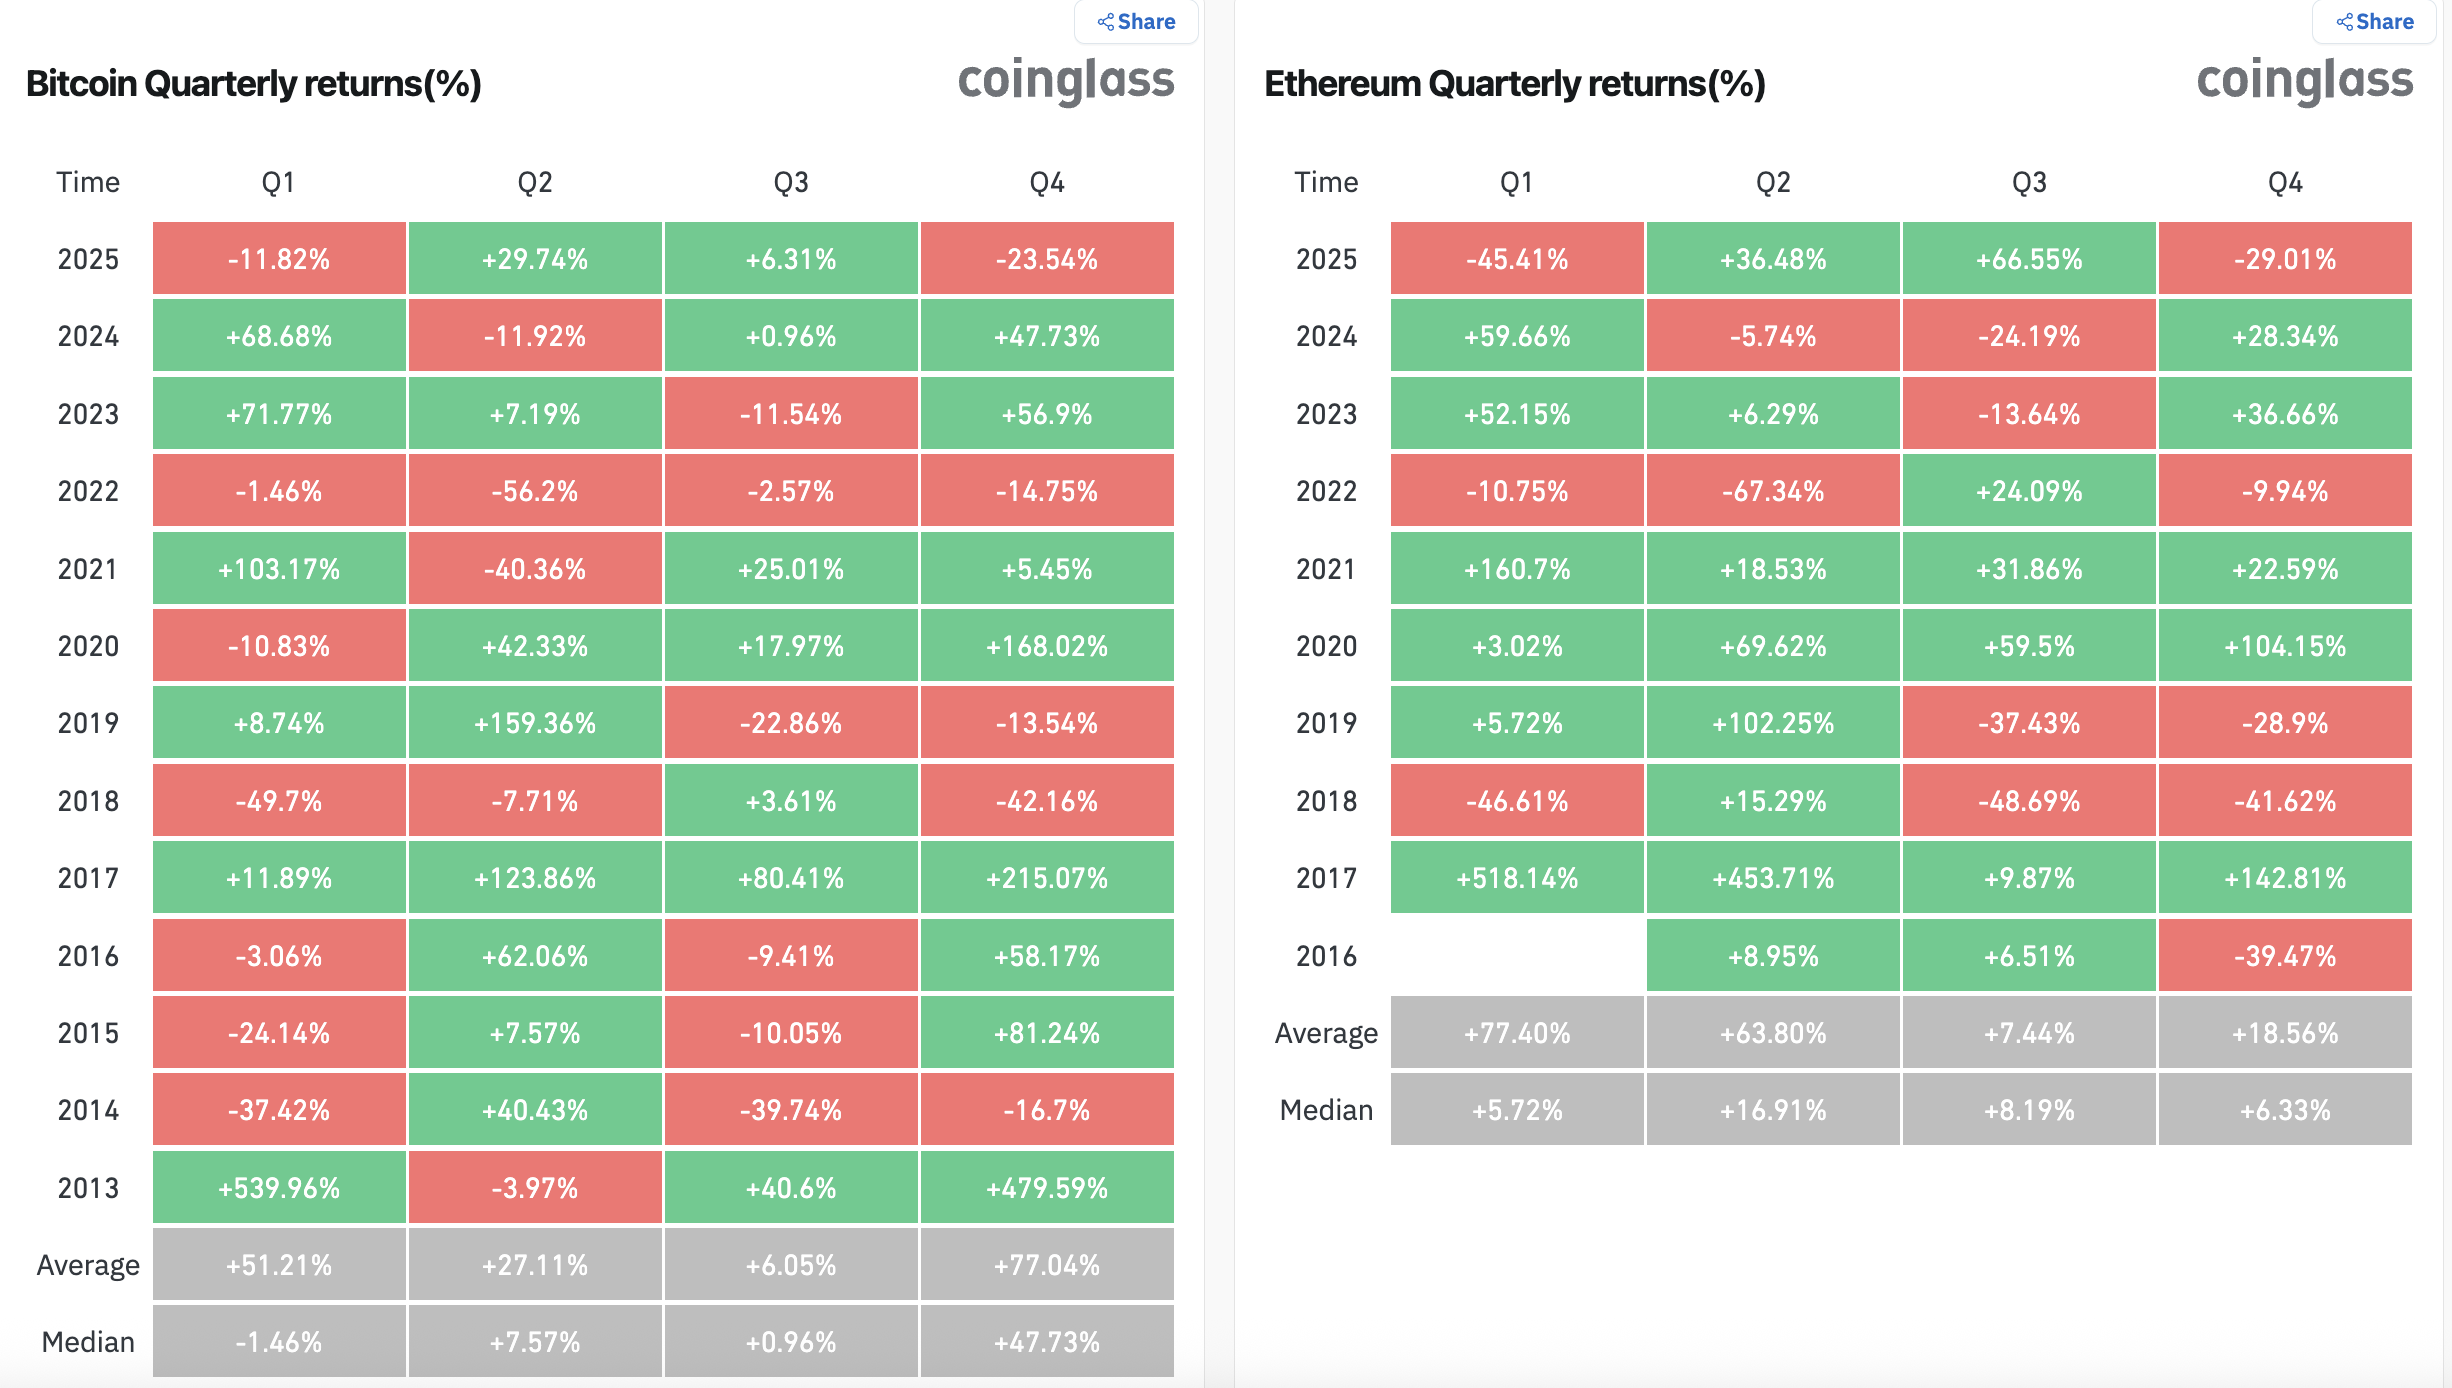Image resolution: width=2452 pixels, height=1388 pixels.
Task: Select the Q4 column header on Ethereum table
Action: [x=2286, y=181]
